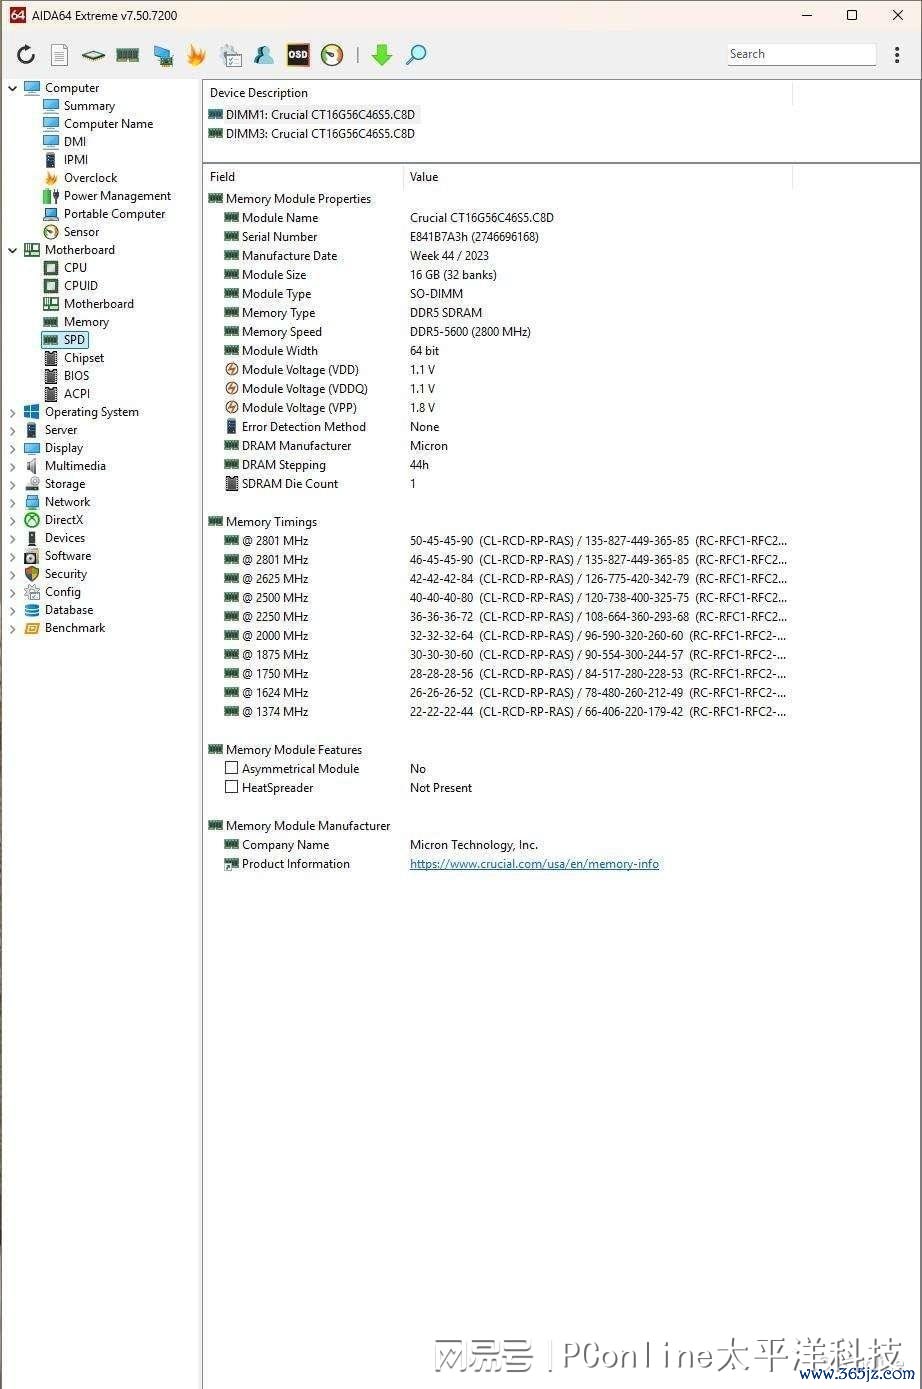Open the DMI page
Viewport: 922px width, 1389px height.
[x=75, y=142]
